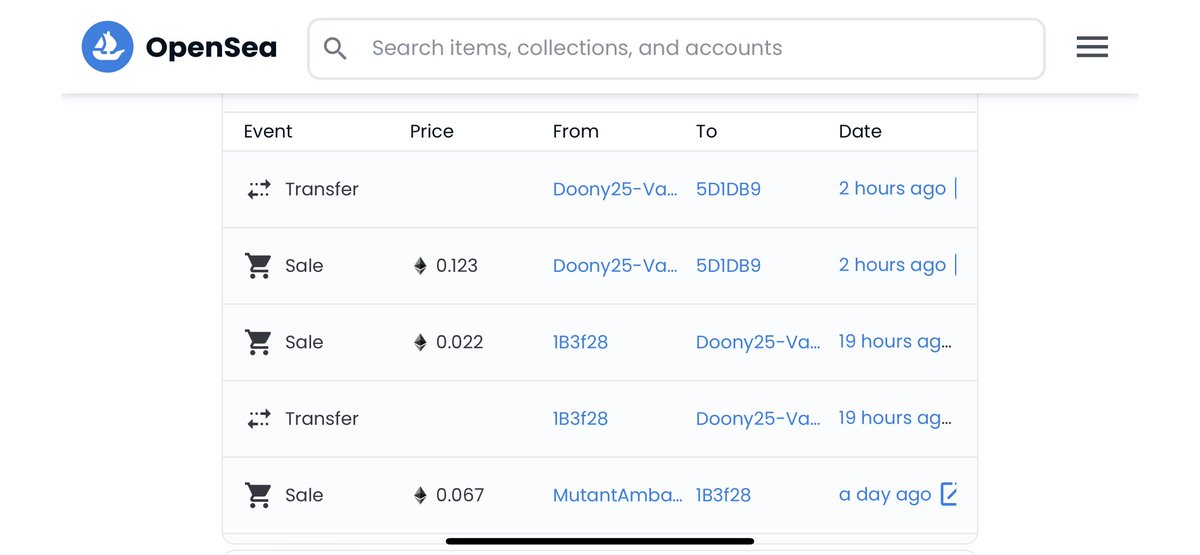Open 1B3f28 sender link in 0.022 sale row

coord(580,342)
